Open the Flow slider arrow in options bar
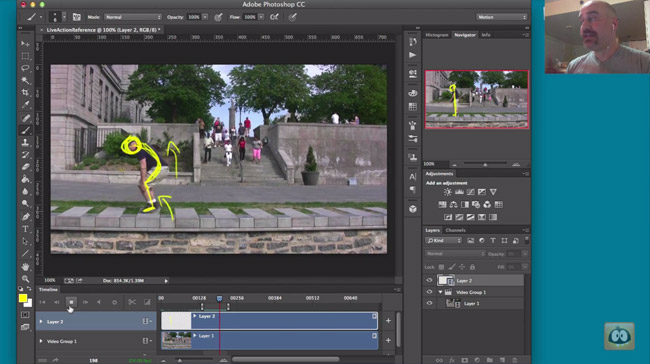Viewport: 650px width, 364px height. 261,17
